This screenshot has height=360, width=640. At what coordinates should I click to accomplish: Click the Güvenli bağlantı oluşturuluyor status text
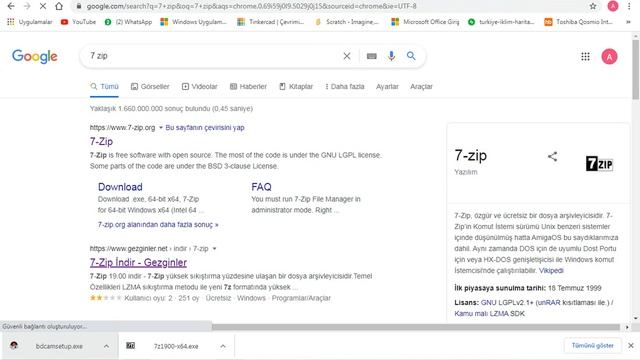tap(44, 327)
